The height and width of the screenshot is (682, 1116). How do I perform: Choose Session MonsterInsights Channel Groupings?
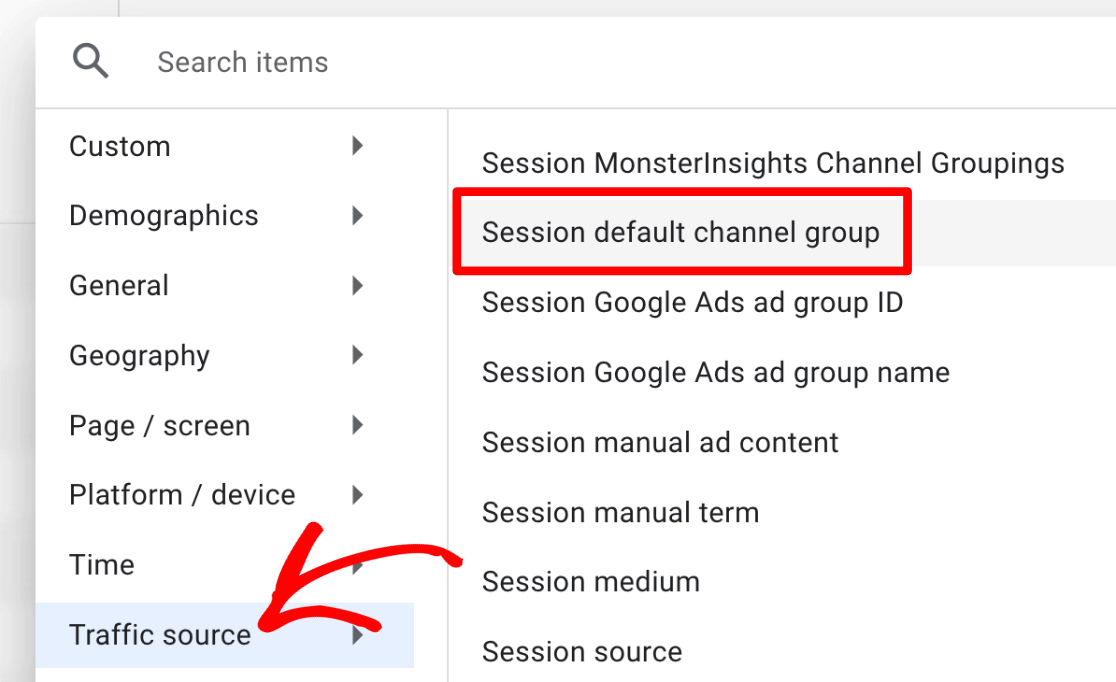pos(773,162)
